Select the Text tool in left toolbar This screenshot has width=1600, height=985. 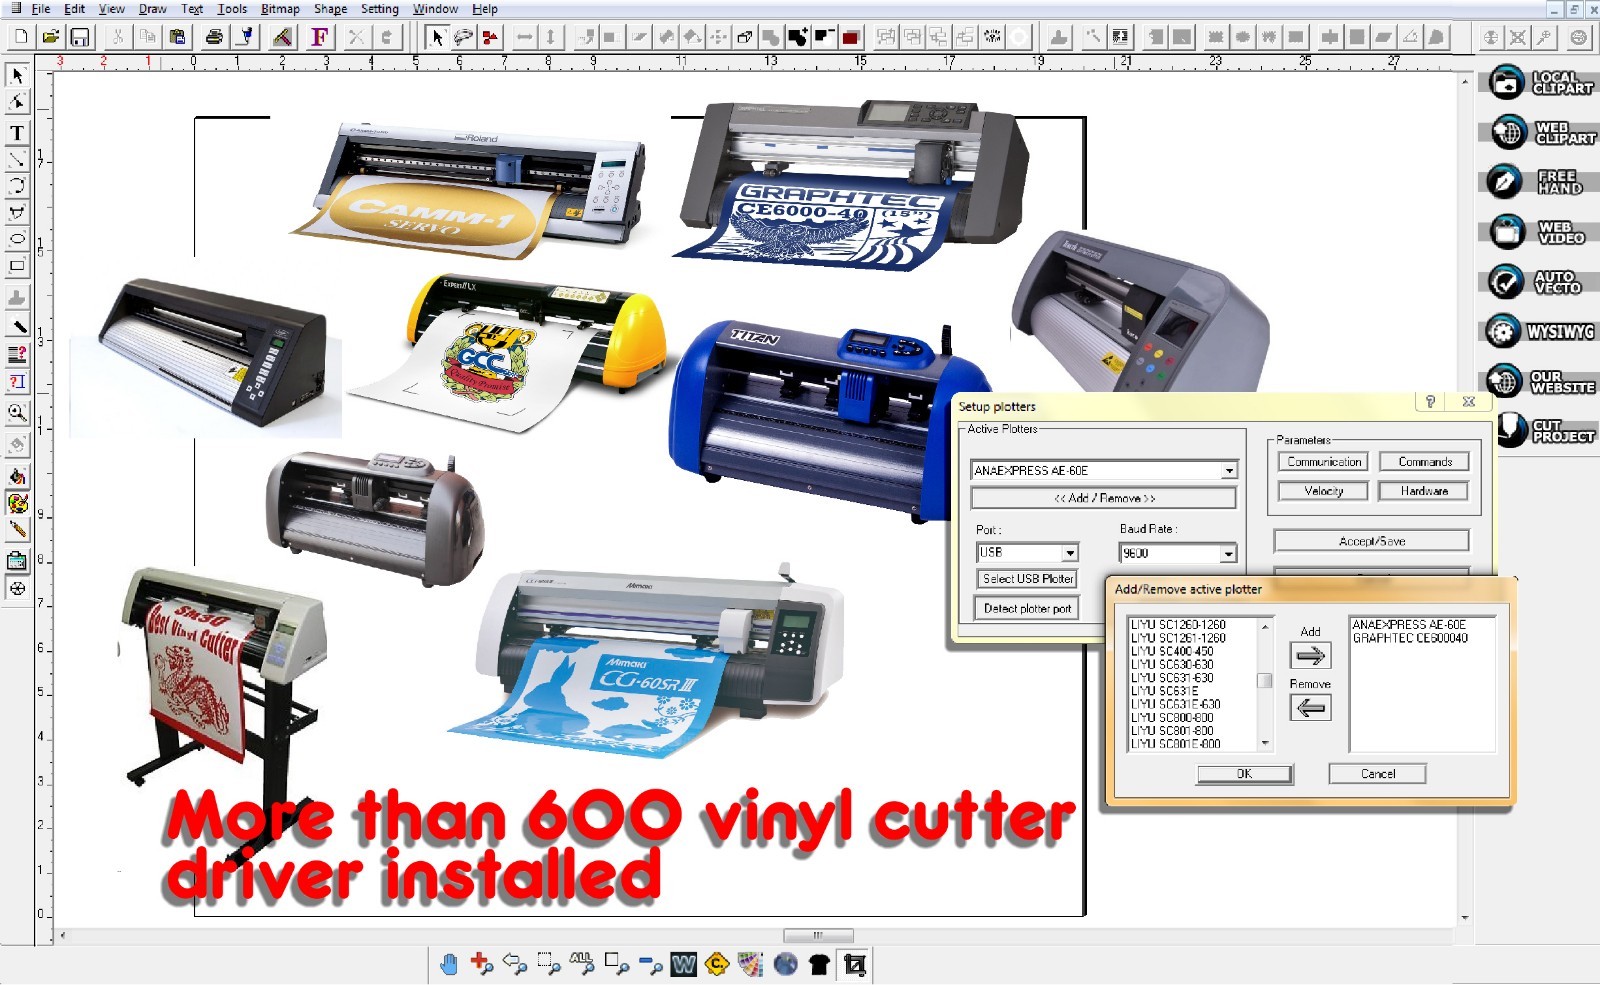(17, 133)
